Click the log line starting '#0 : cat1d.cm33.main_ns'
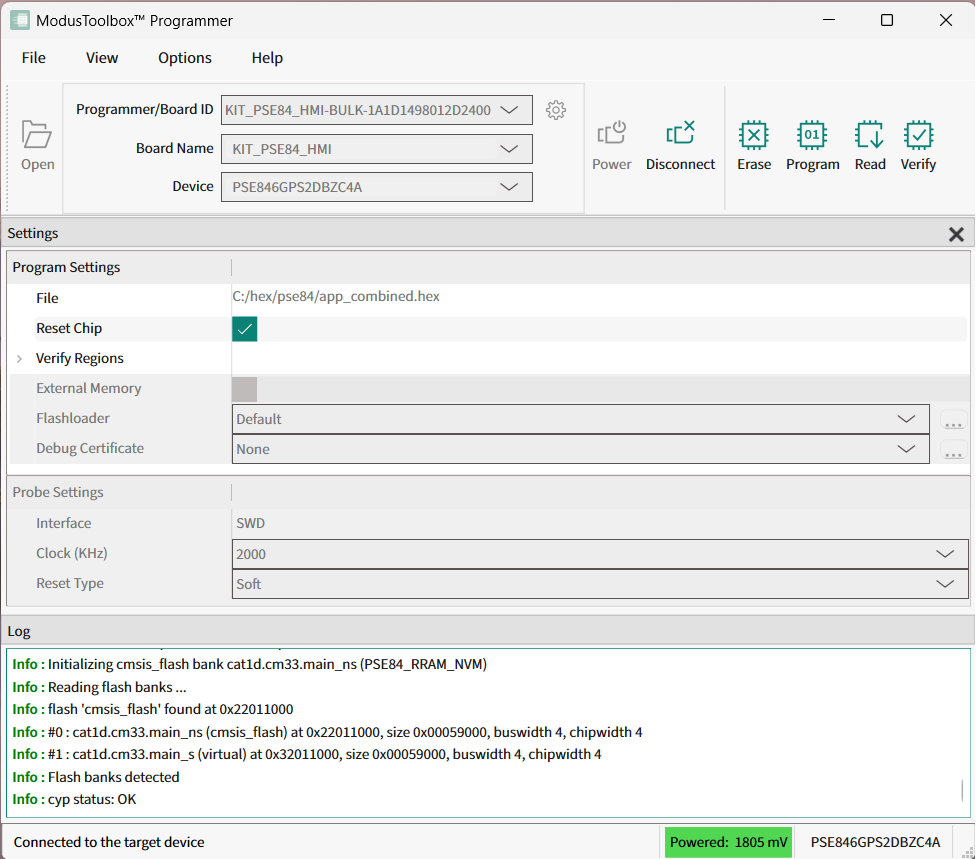This screenshot has width=977, height=859. pos(327,732)
